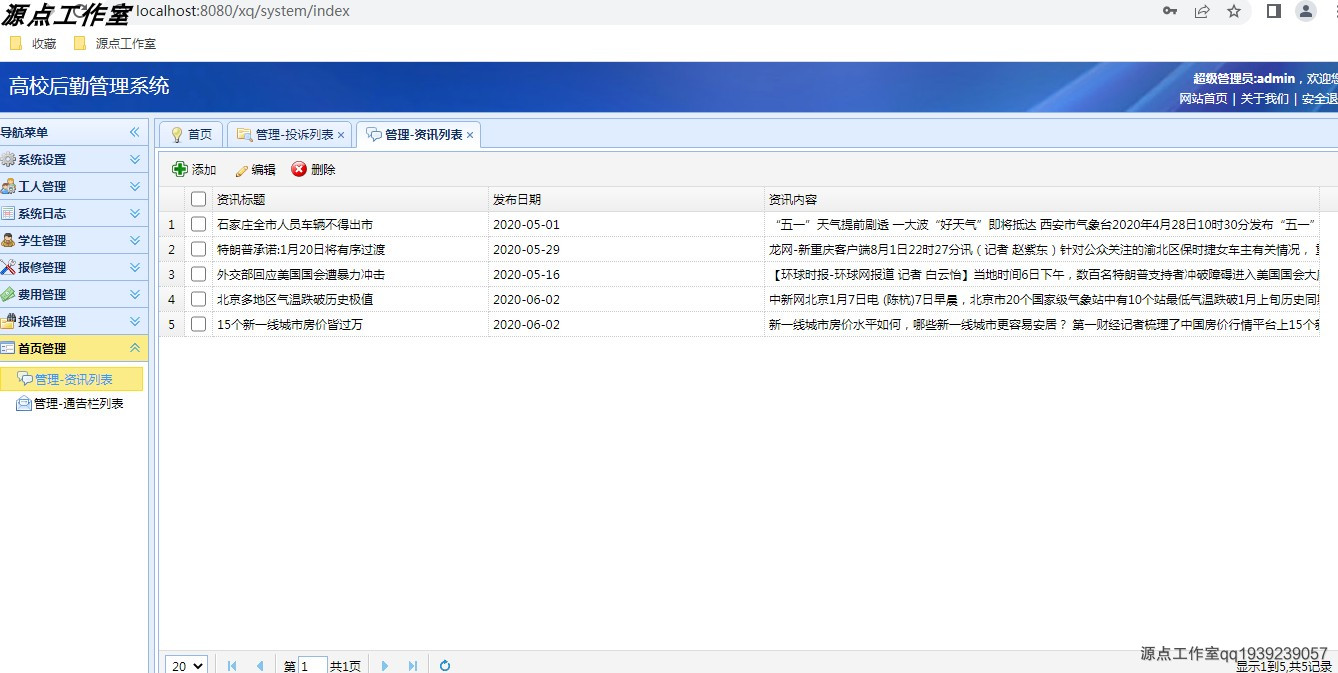Select the 系统设置 gear icon in the sidebar
This screenshot has height=673, width=1338.
(x=11, y=159)
